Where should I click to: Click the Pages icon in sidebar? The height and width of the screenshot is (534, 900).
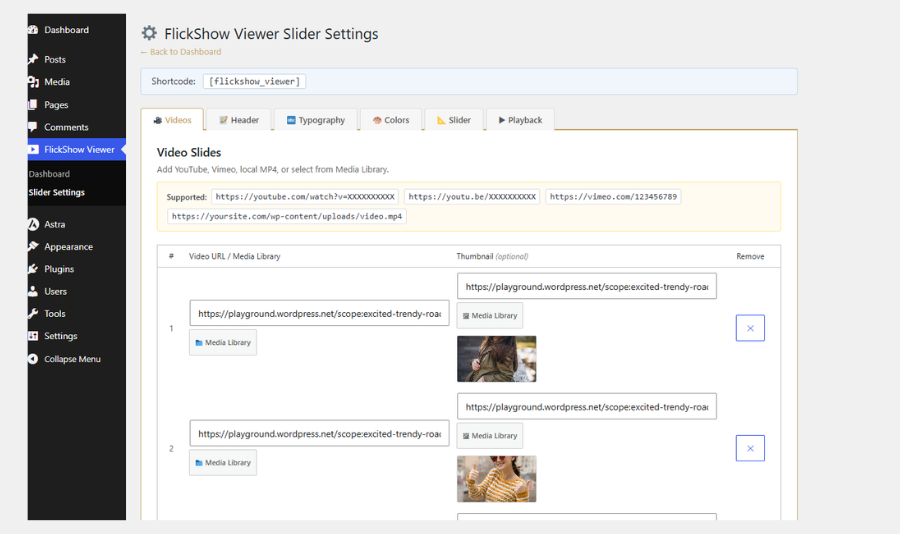33,105
